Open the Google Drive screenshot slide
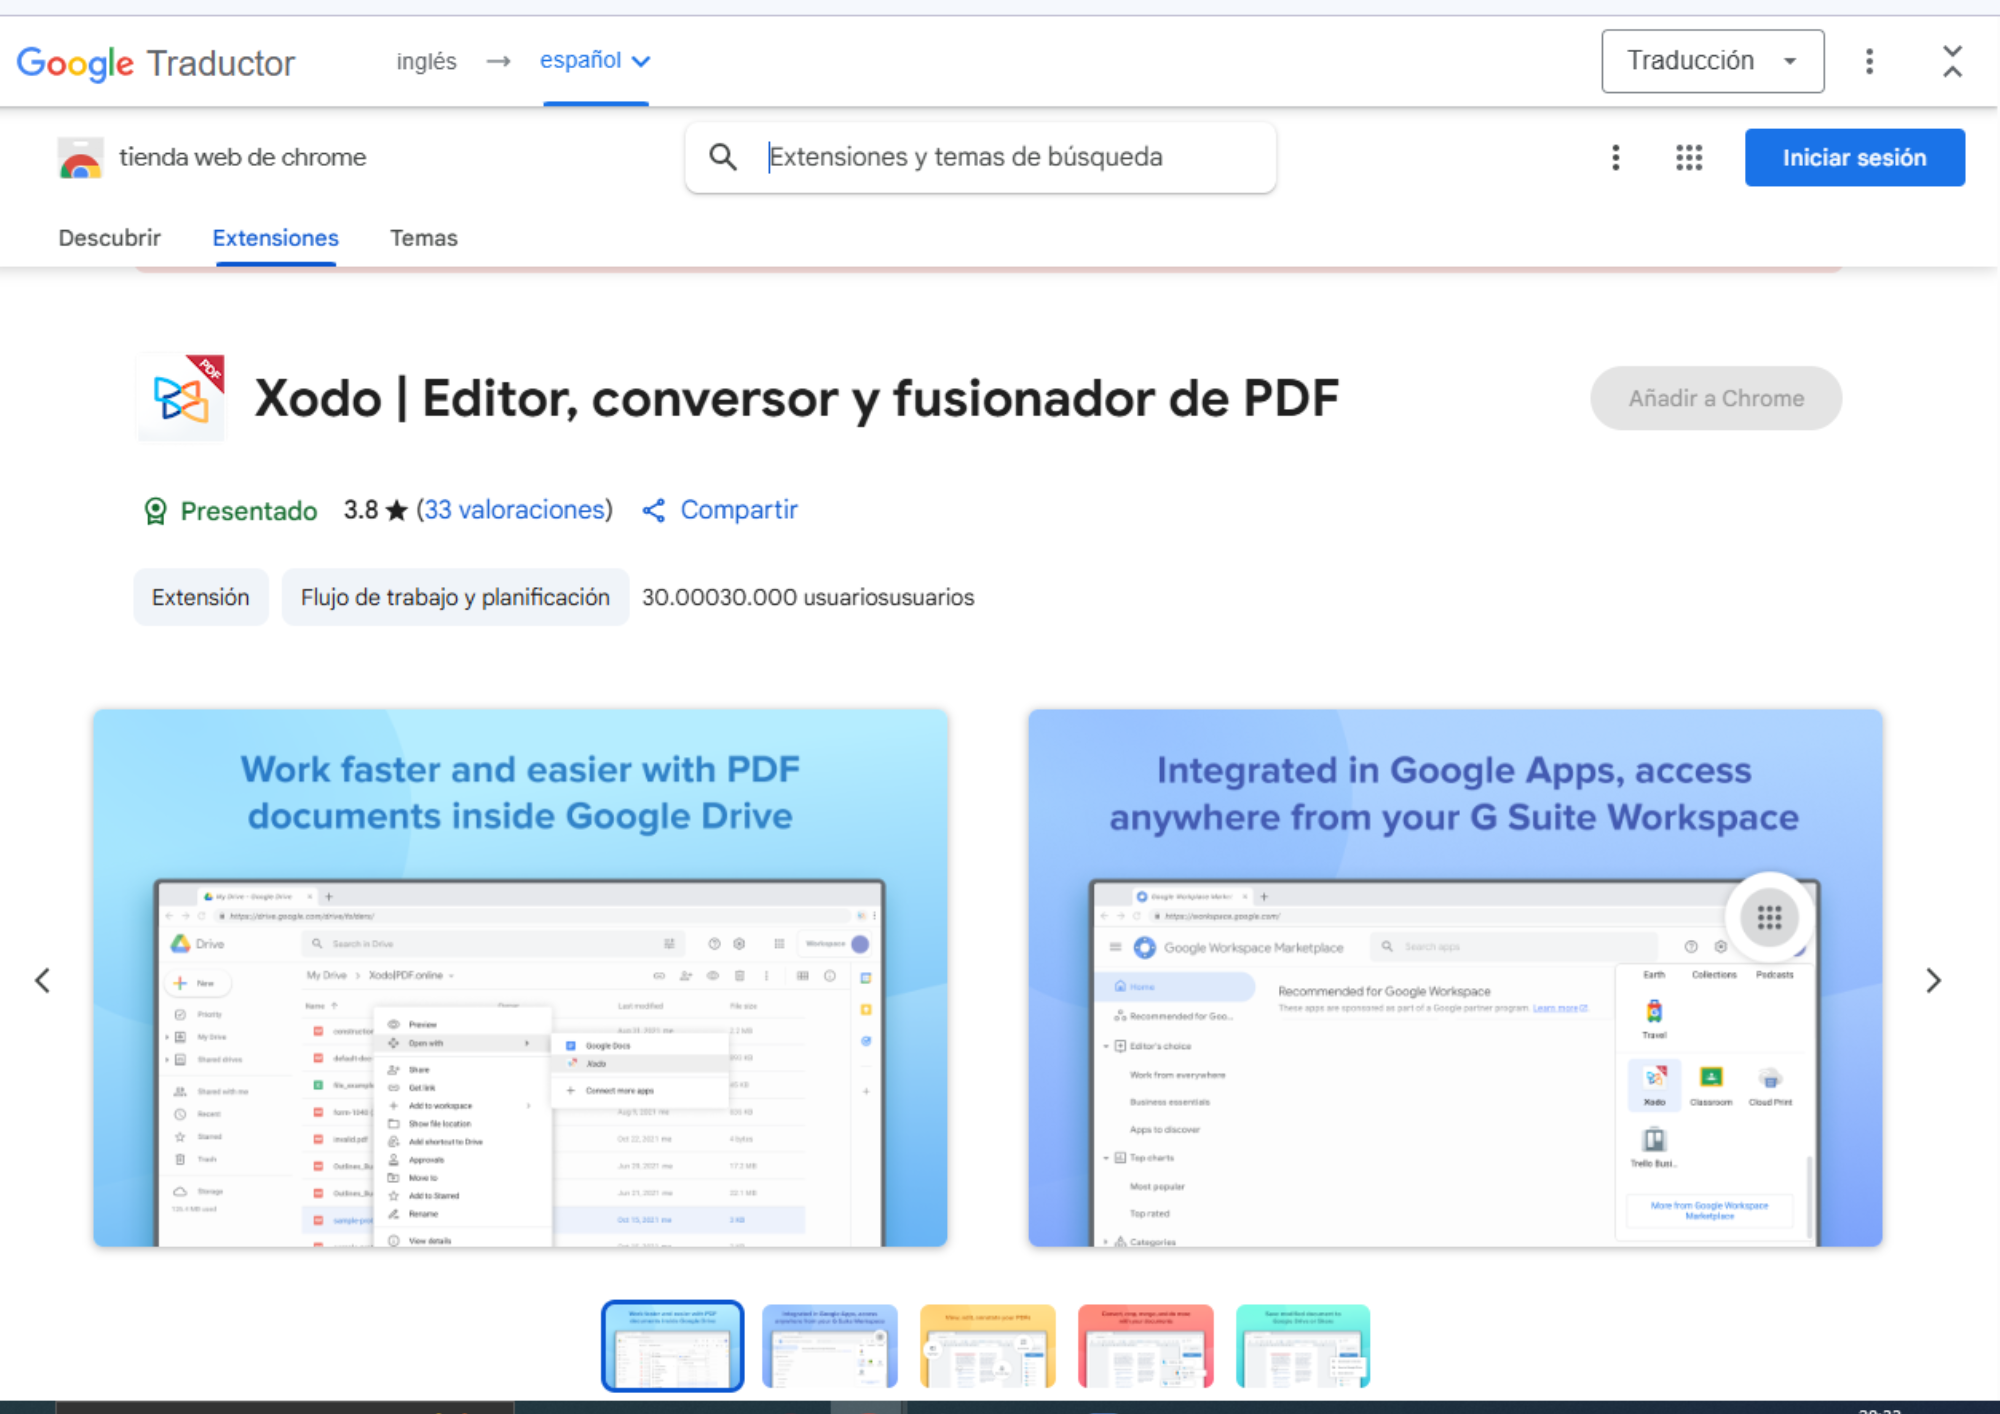The width and height of the screenshot is (2000, 1414). [520, 978]
